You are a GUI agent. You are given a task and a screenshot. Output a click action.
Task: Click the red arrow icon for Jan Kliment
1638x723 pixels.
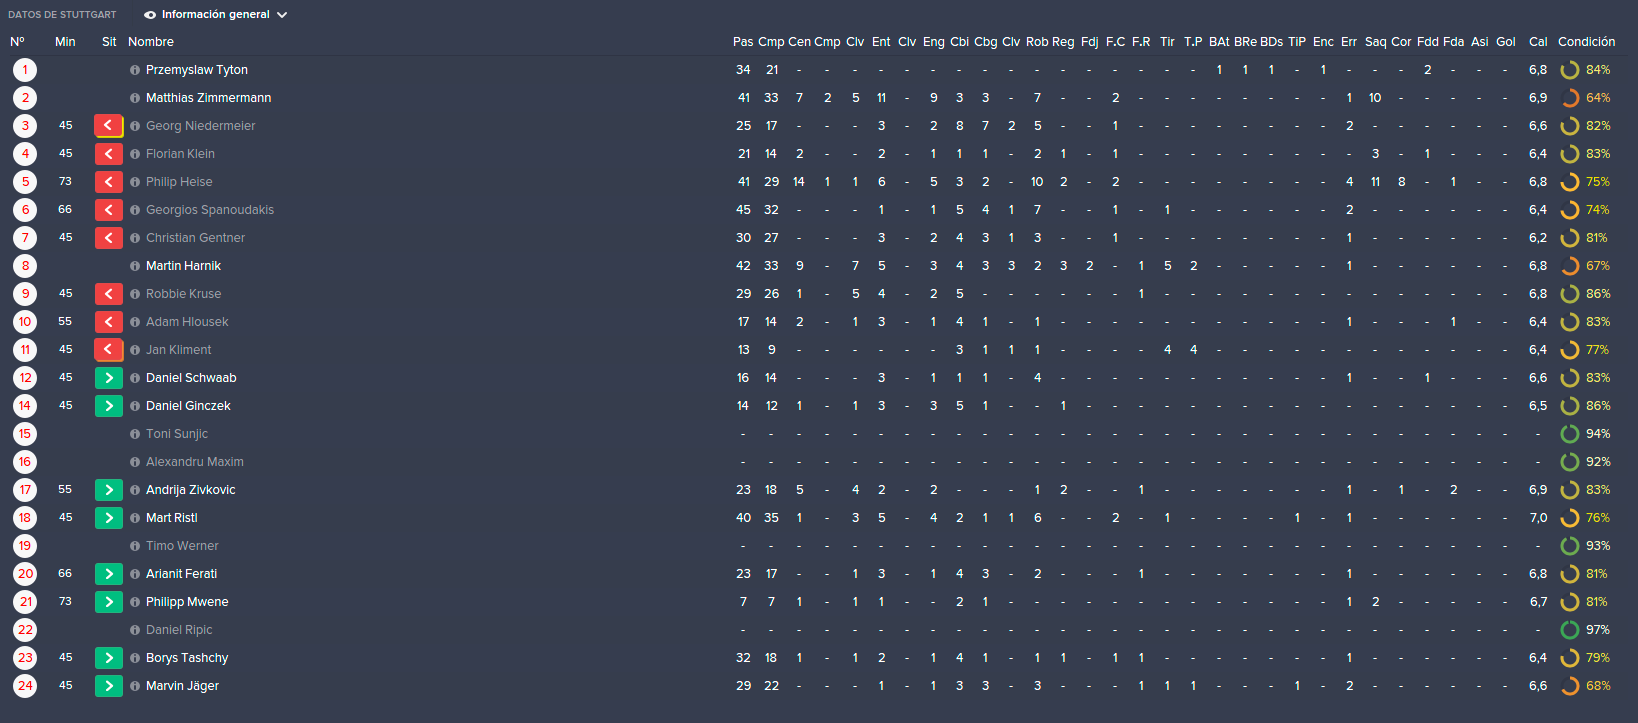coord(109,350)
